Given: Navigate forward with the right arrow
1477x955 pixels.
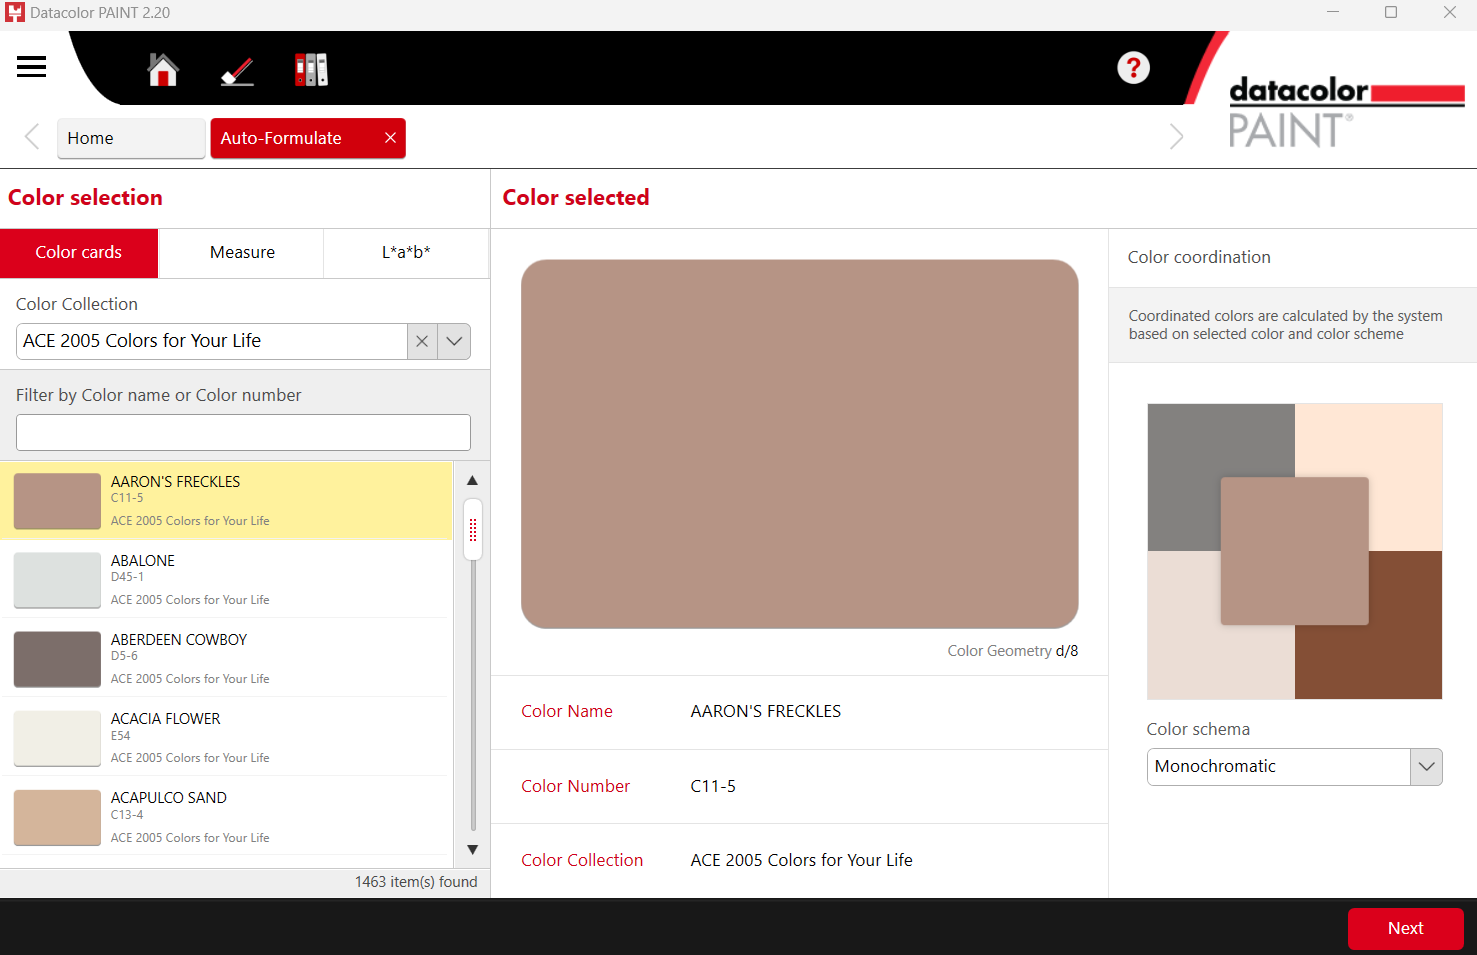Looking at the screenshot, I should 1176,137.
